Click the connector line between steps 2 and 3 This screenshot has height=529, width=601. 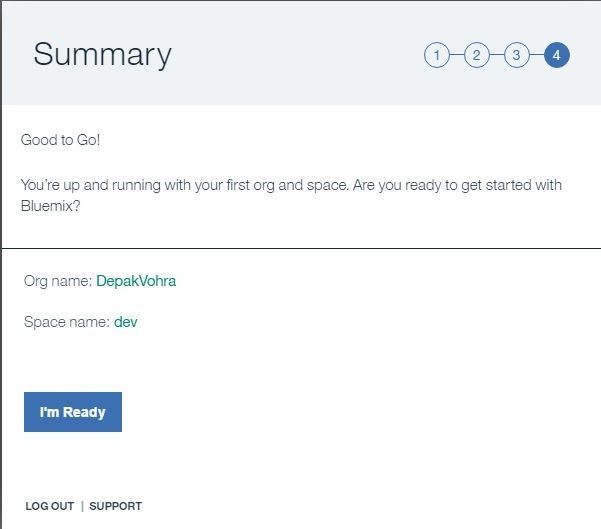[x=496, y=55]
